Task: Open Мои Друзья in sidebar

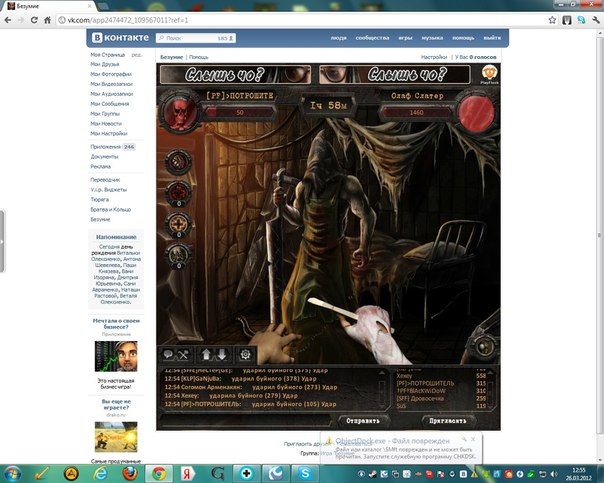Action: coord(105,64)
